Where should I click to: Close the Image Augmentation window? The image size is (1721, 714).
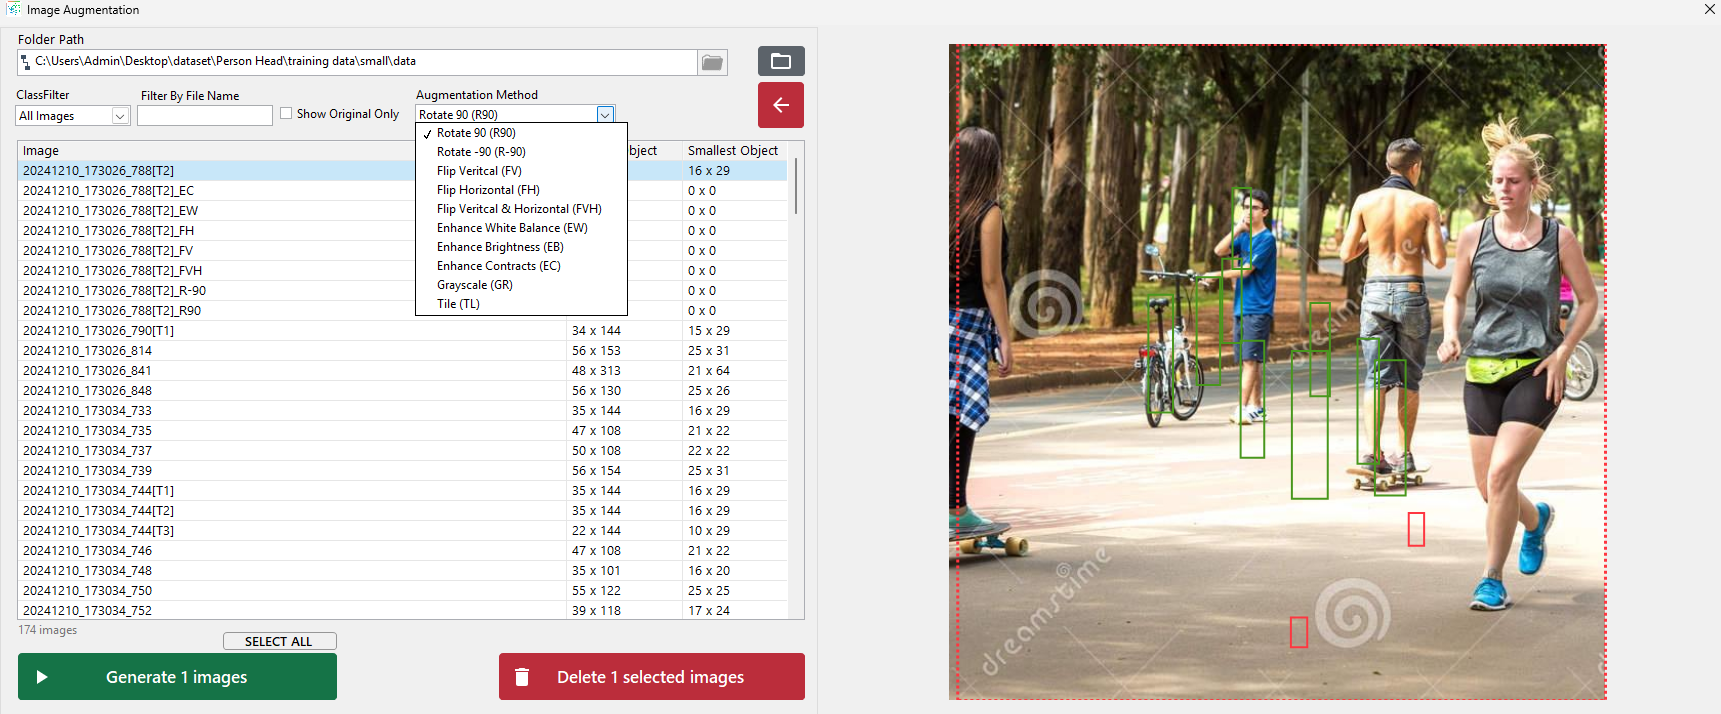(1709, 9)
